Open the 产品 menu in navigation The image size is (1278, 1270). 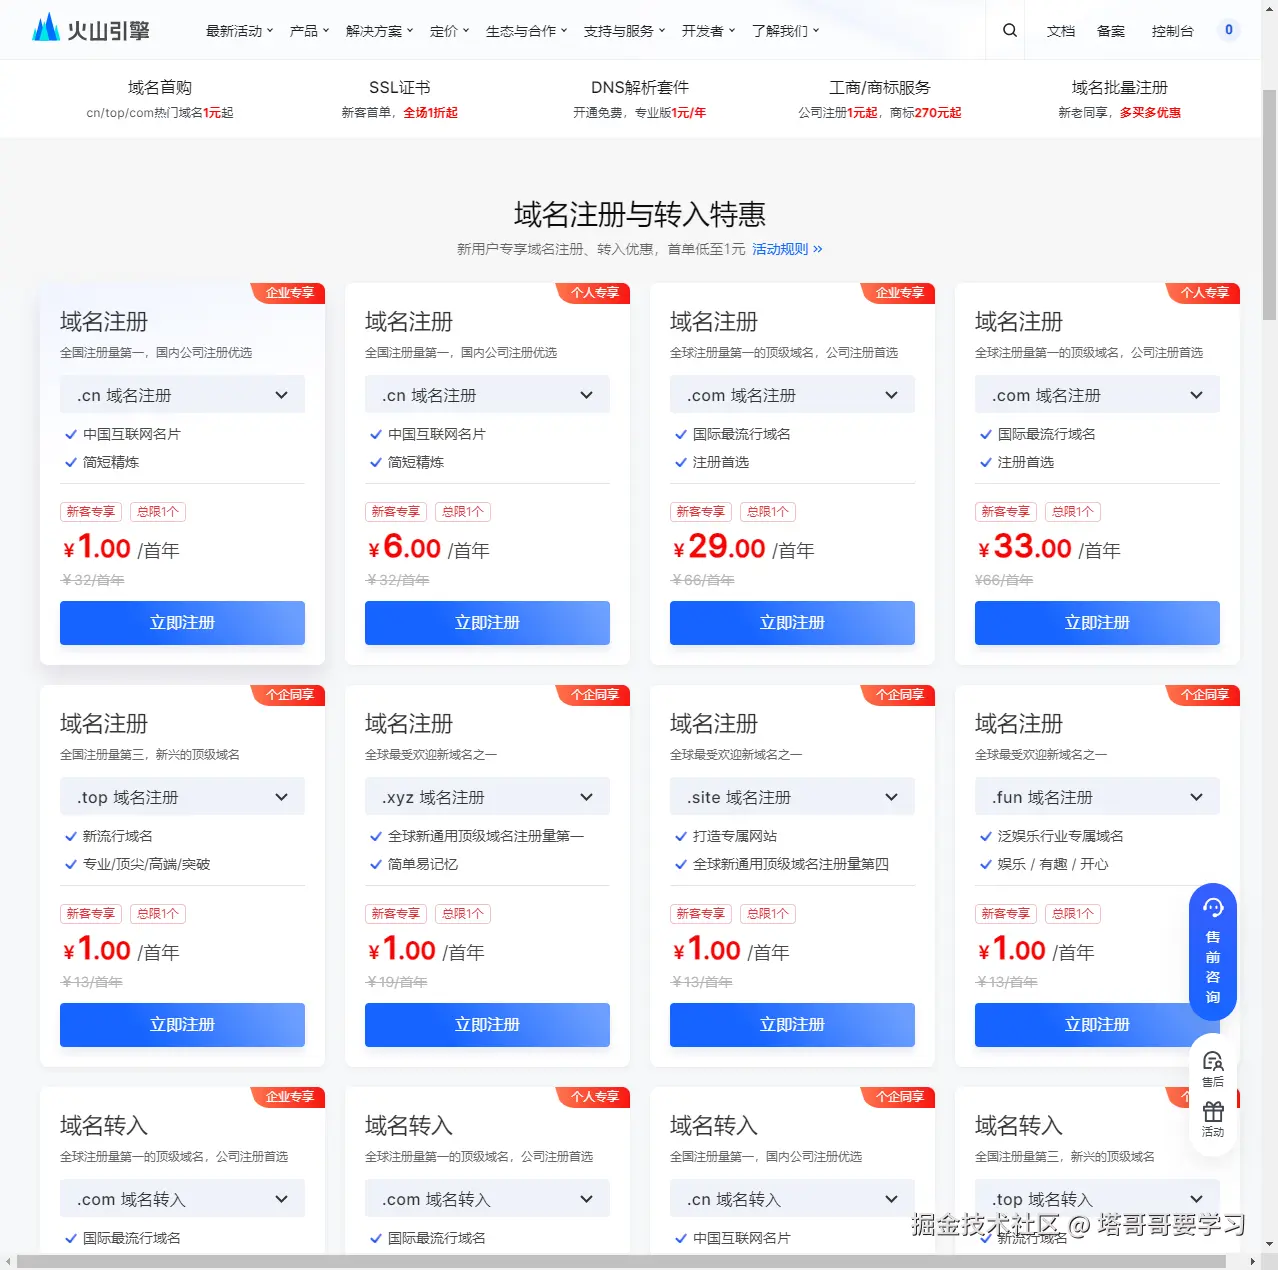tap(309, 31)
